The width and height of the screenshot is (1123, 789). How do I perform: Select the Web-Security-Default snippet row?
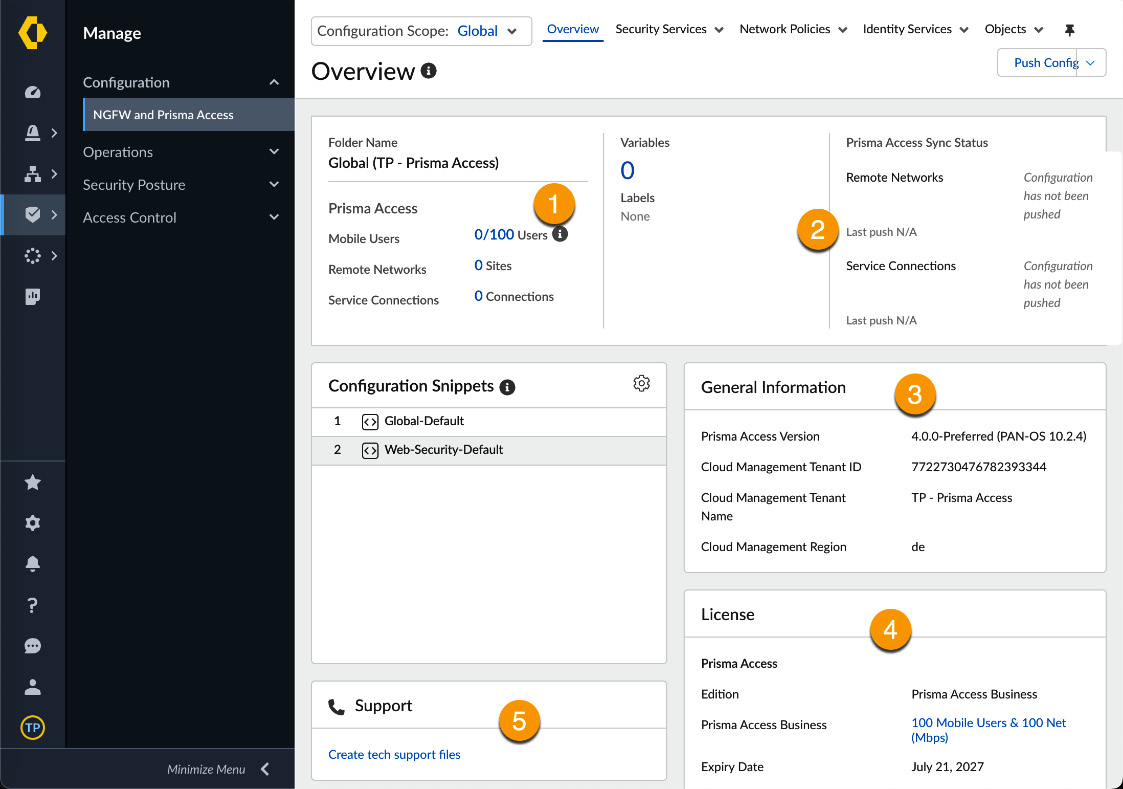pyautogui.click(x=488, y=450)
